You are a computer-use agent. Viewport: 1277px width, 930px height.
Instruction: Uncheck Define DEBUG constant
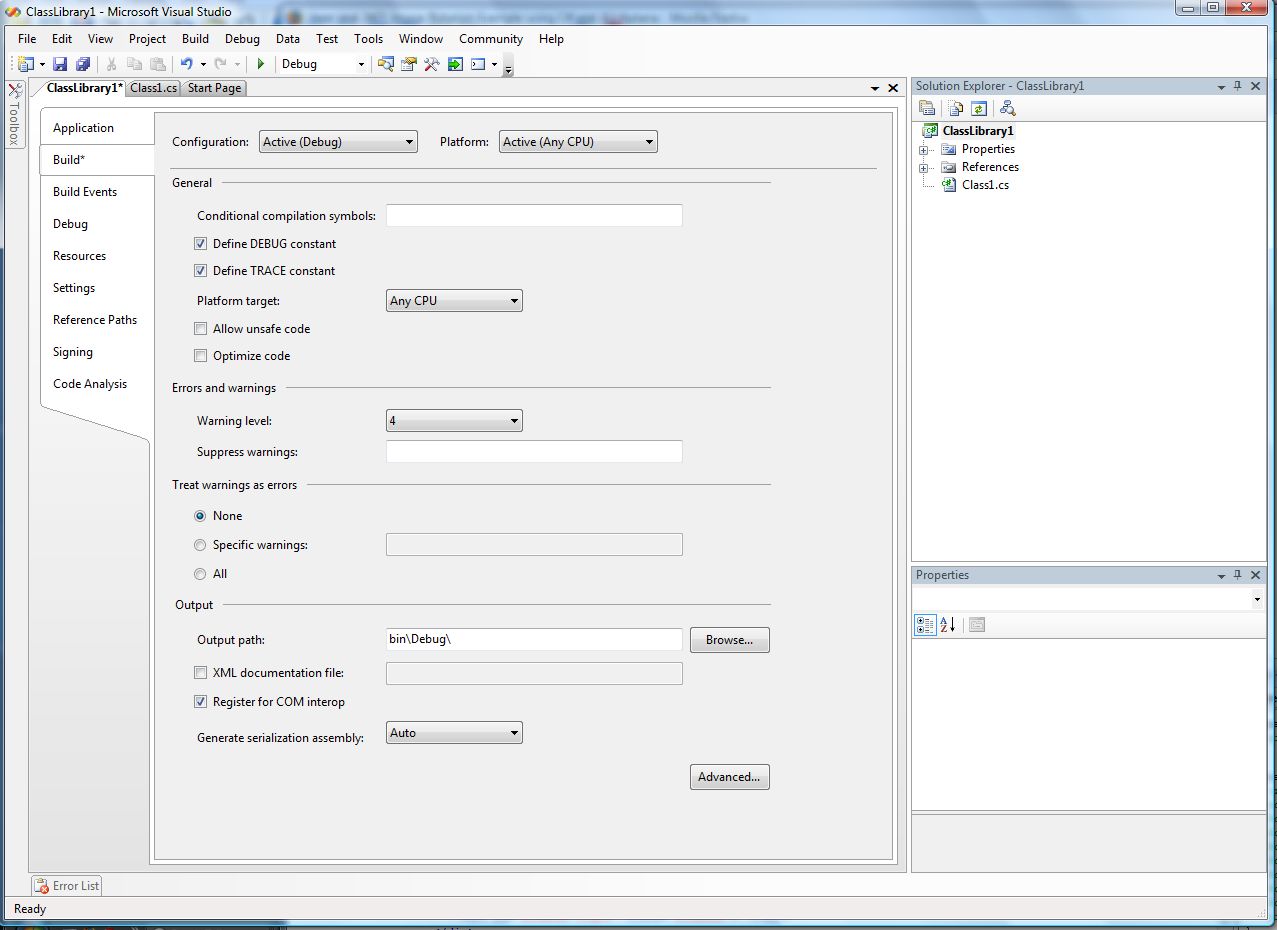coord(200,244)
